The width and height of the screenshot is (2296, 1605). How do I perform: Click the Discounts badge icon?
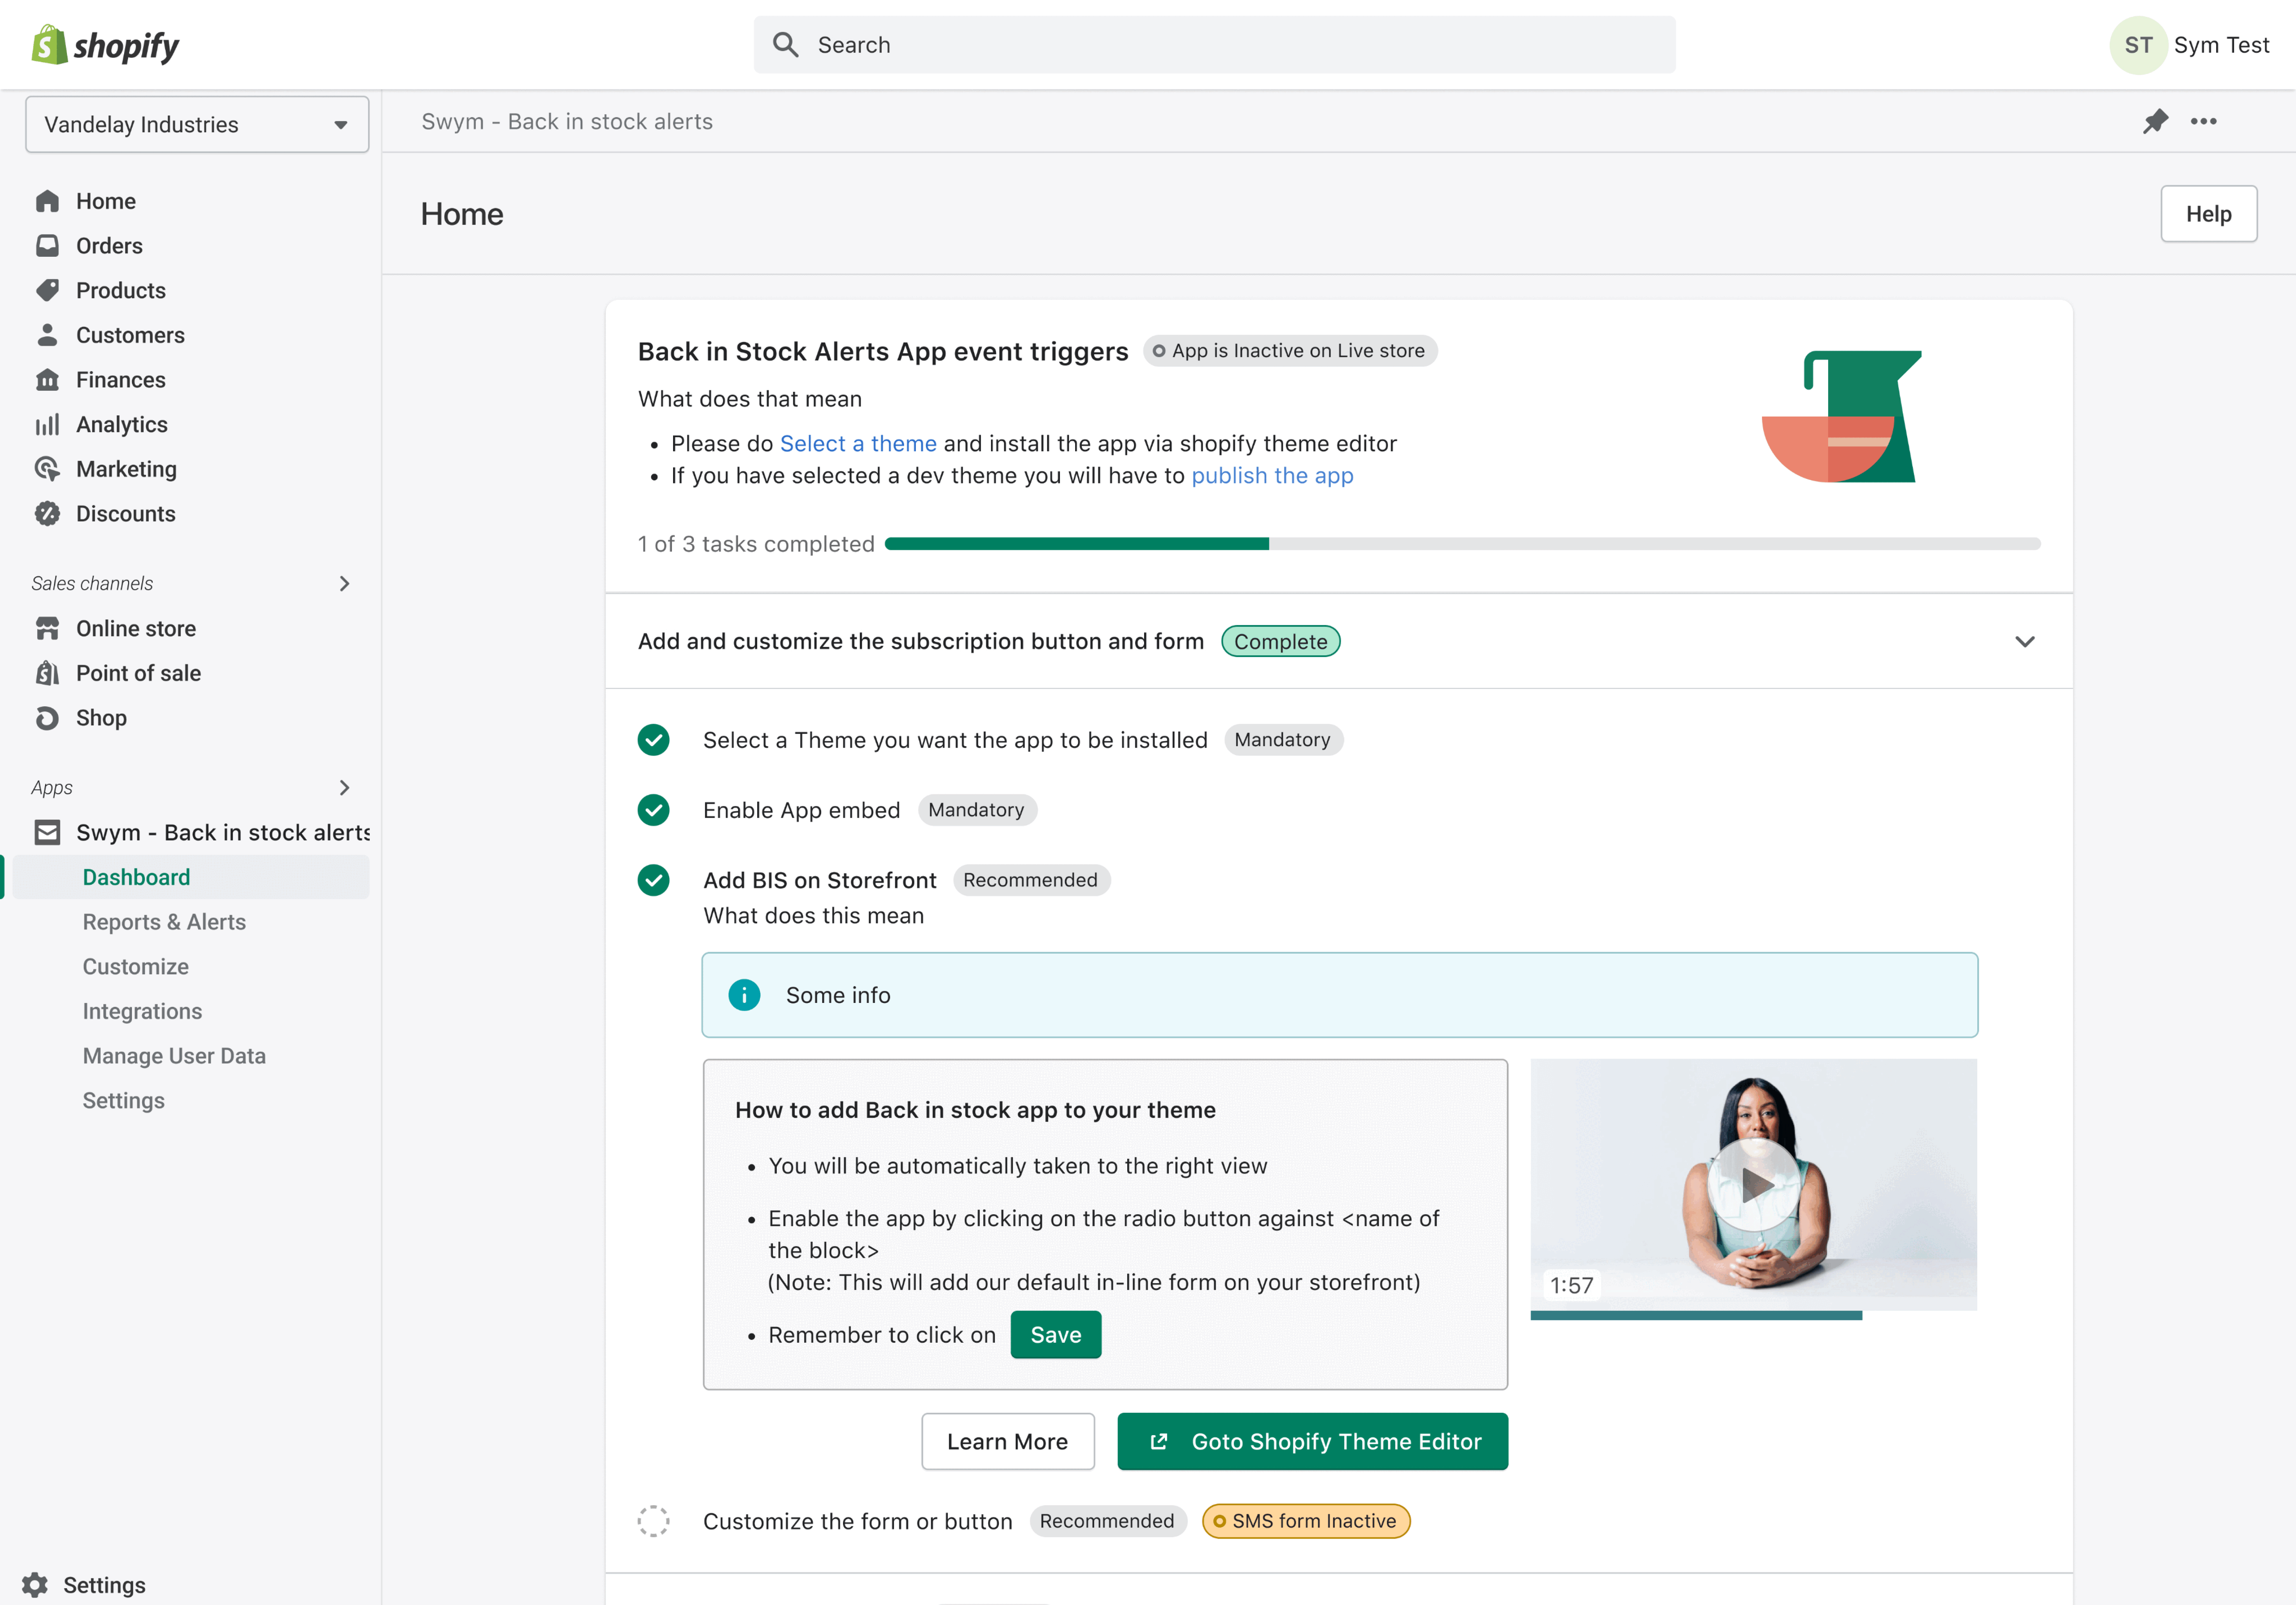[47, 514]
